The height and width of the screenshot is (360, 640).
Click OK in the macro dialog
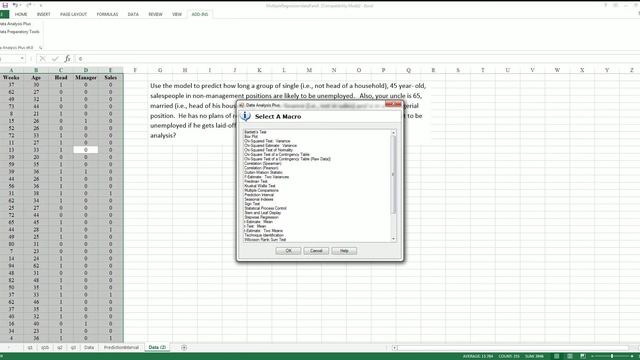pos(288,251)
